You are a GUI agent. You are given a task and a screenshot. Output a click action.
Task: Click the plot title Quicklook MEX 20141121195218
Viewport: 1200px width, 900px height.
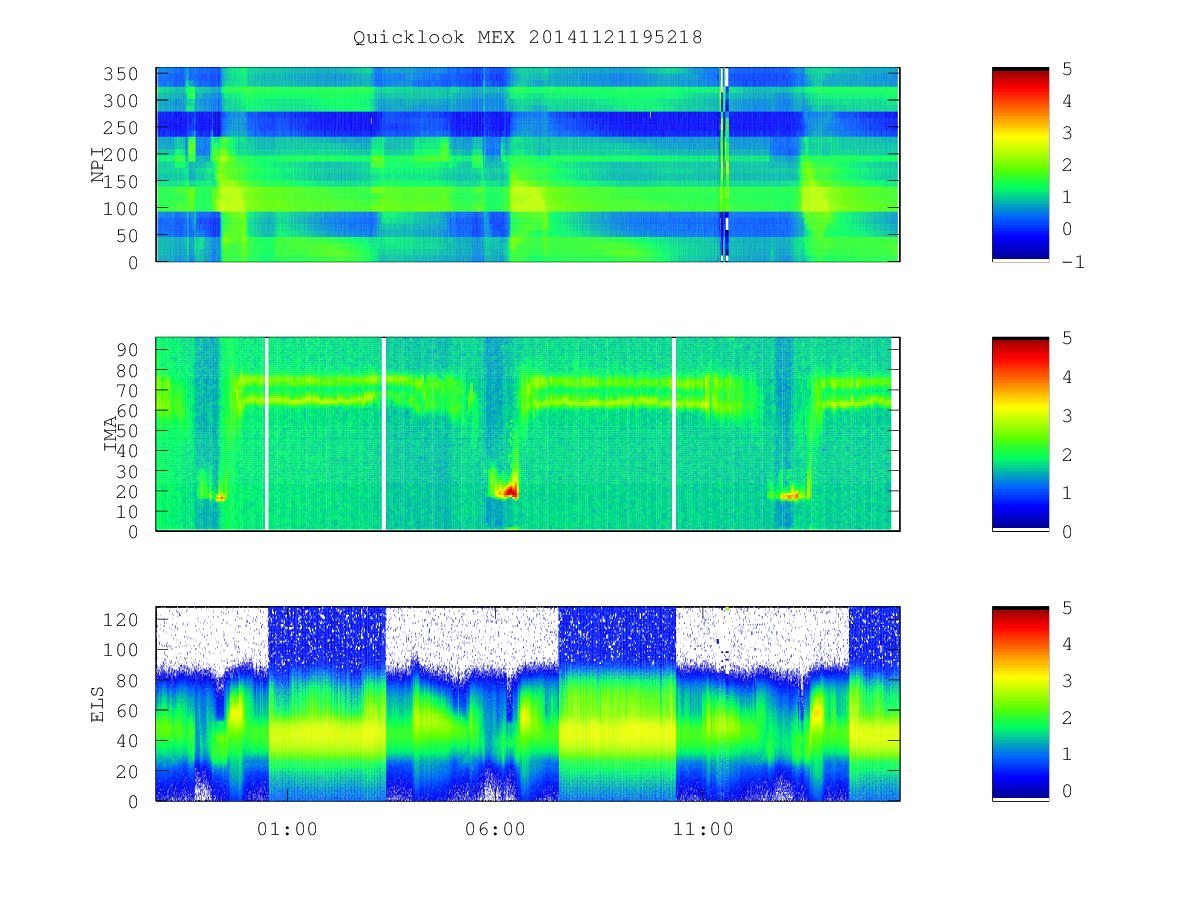[528, 37]
